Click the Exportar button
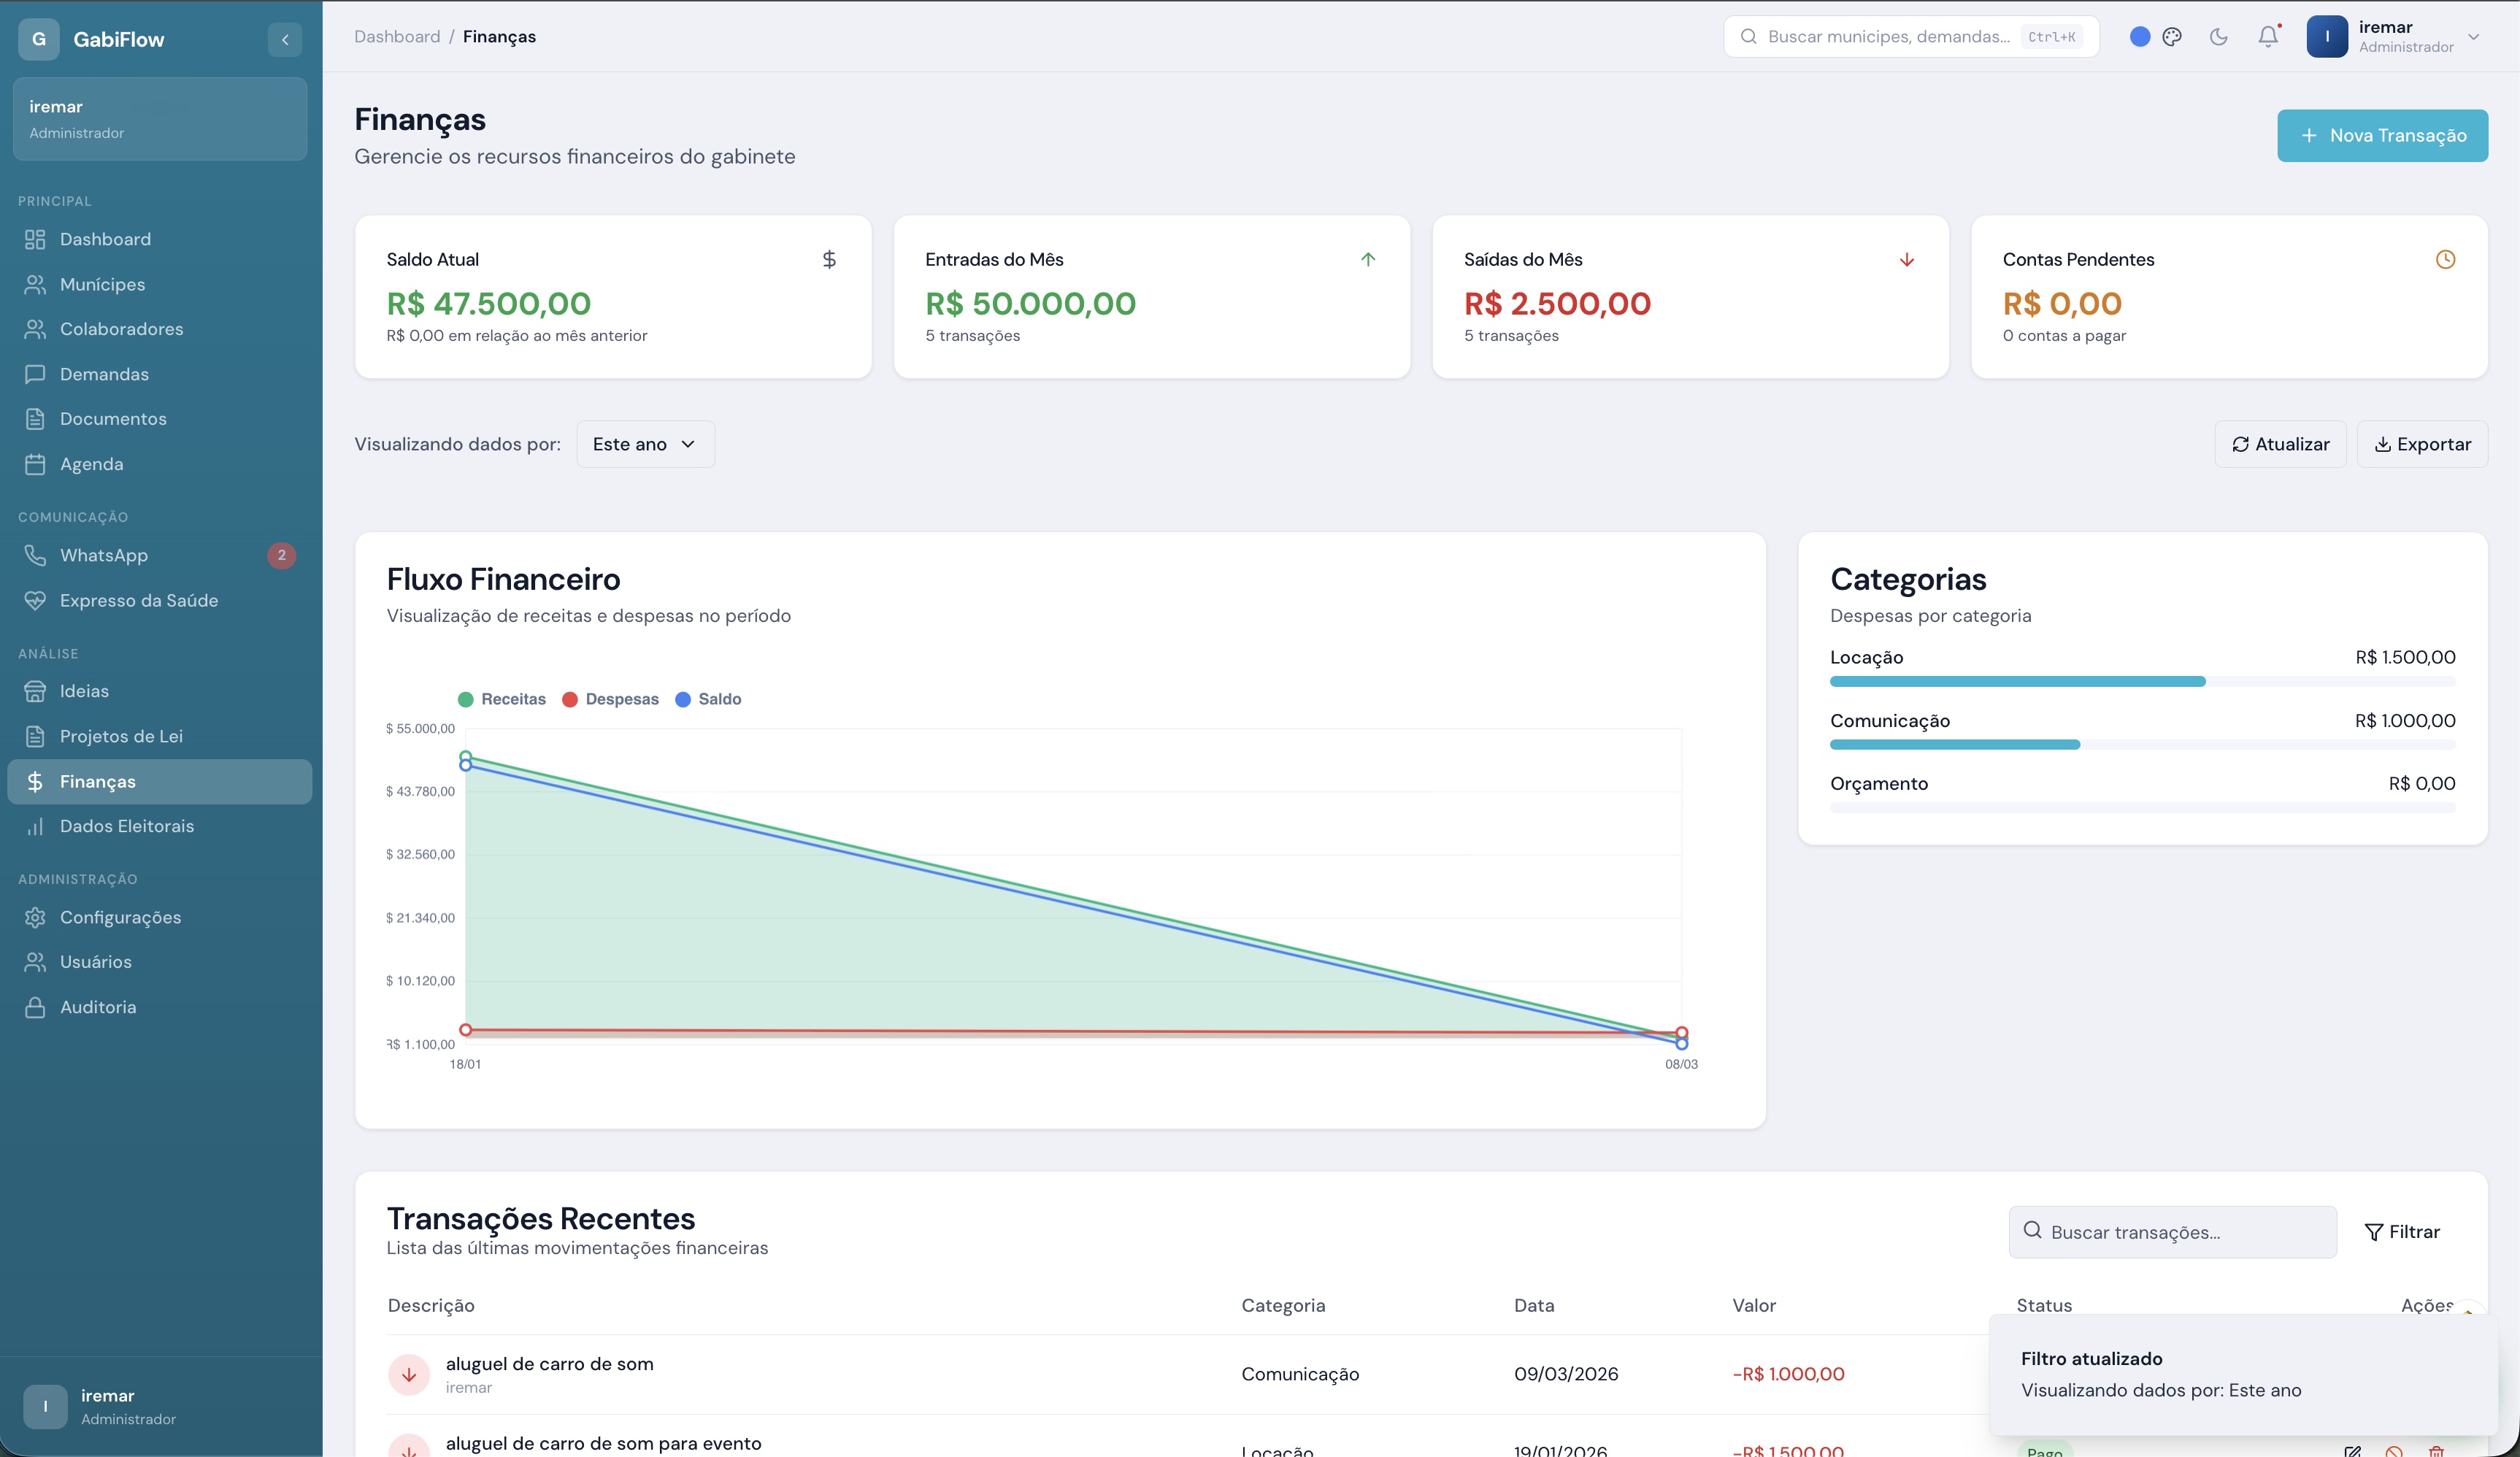 (2422, 444)
